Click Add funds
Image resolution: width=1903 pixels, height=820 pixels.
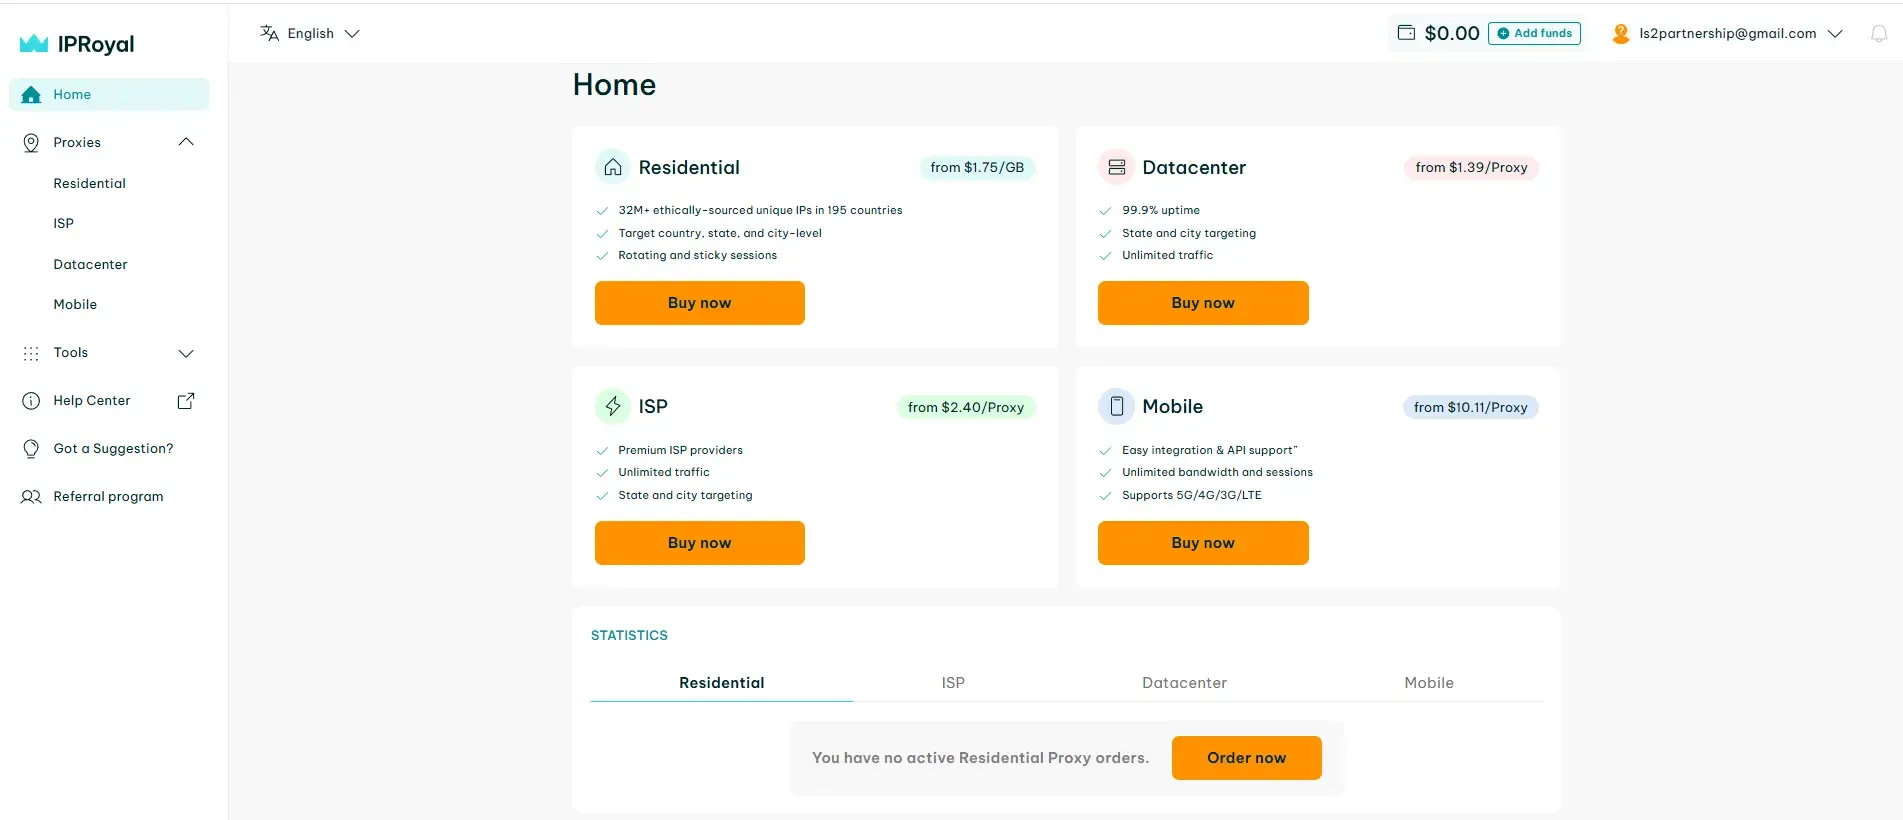click(x=1534, y=32)
